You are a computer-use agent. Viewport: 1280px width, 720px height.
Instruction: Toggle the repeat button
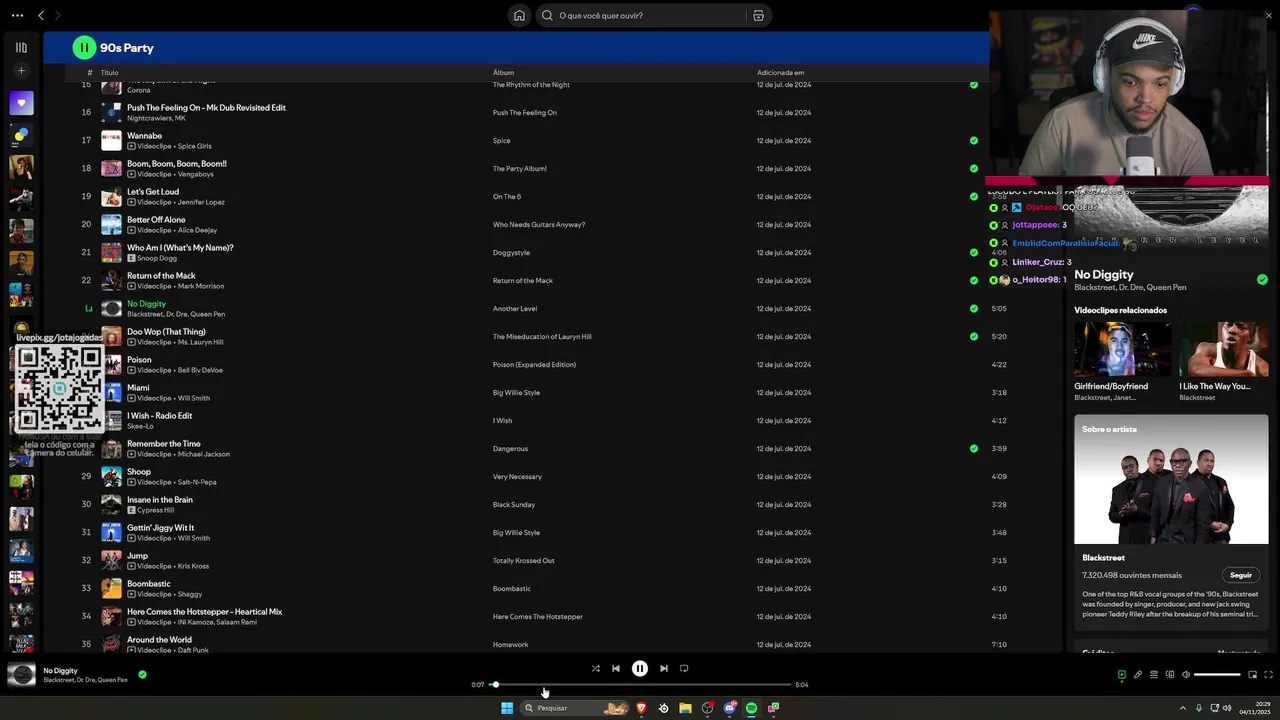684,669
